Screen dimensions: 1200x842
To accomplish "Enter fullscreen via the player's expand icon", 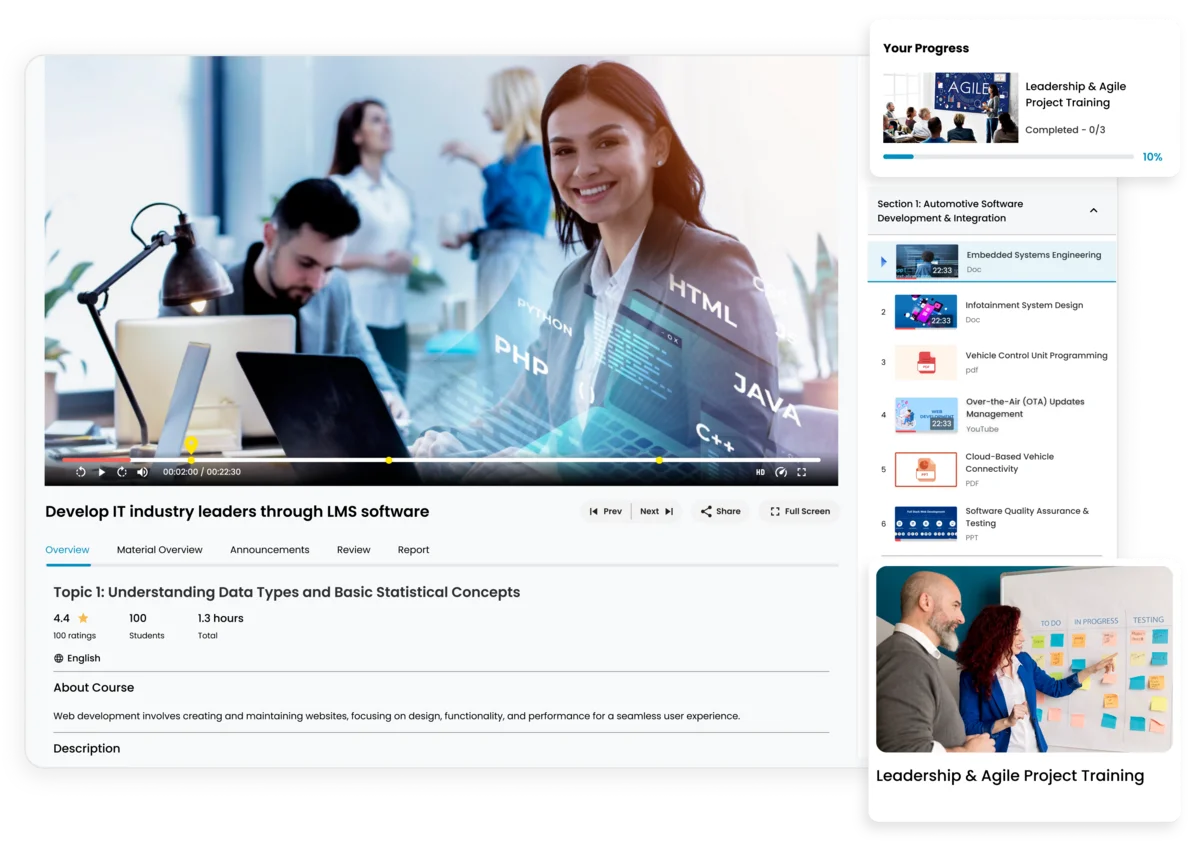I will click(802, 470).
